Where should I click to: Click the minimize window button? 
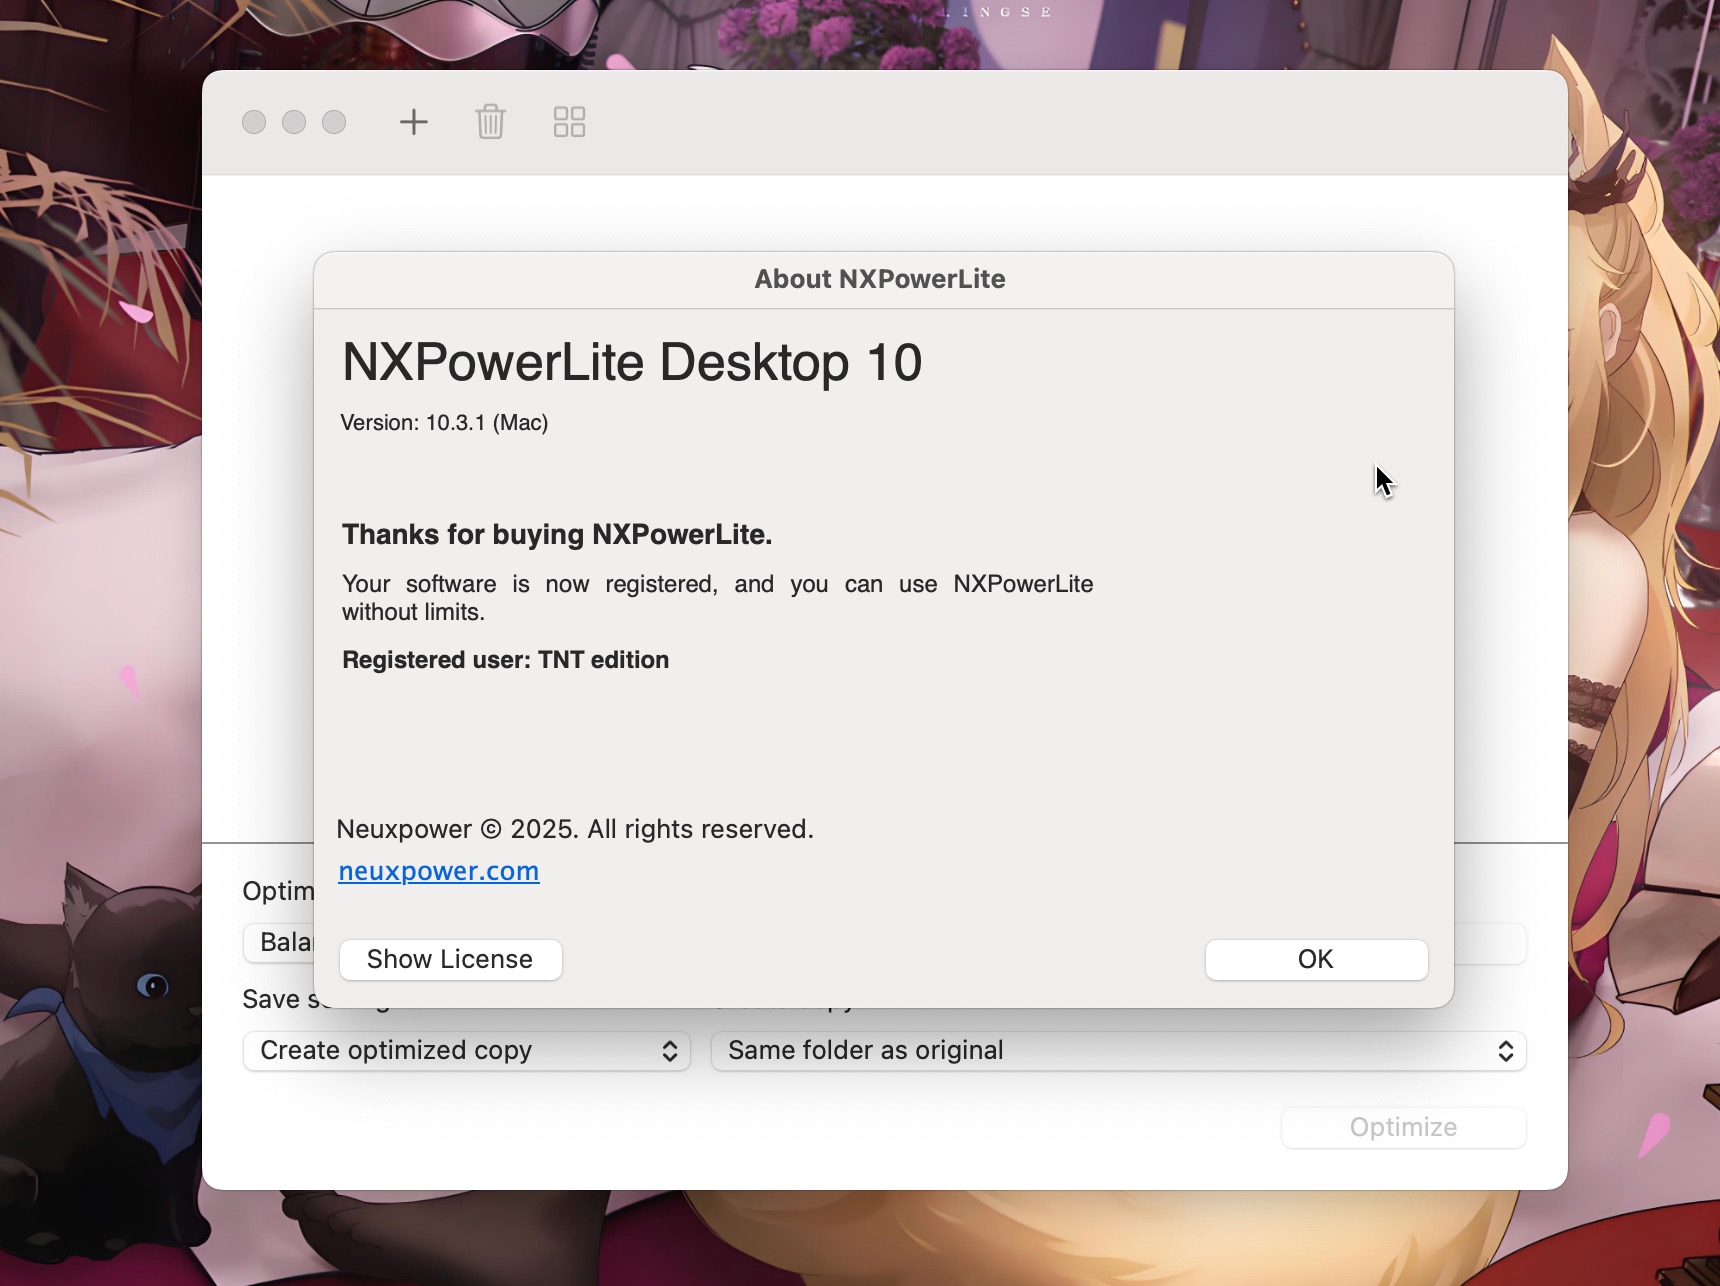(294, 122)
